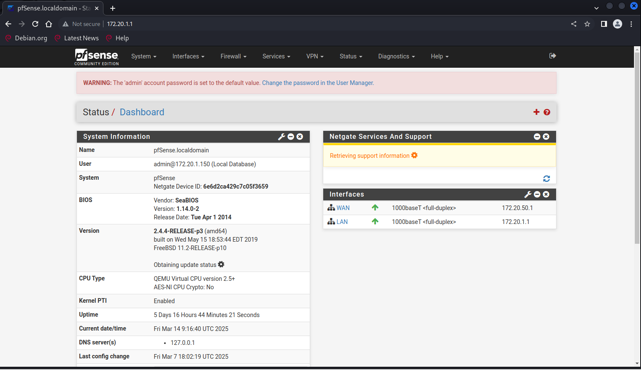Open browser profile avatar
Screen dimensions: 641x370
point(617,24)
